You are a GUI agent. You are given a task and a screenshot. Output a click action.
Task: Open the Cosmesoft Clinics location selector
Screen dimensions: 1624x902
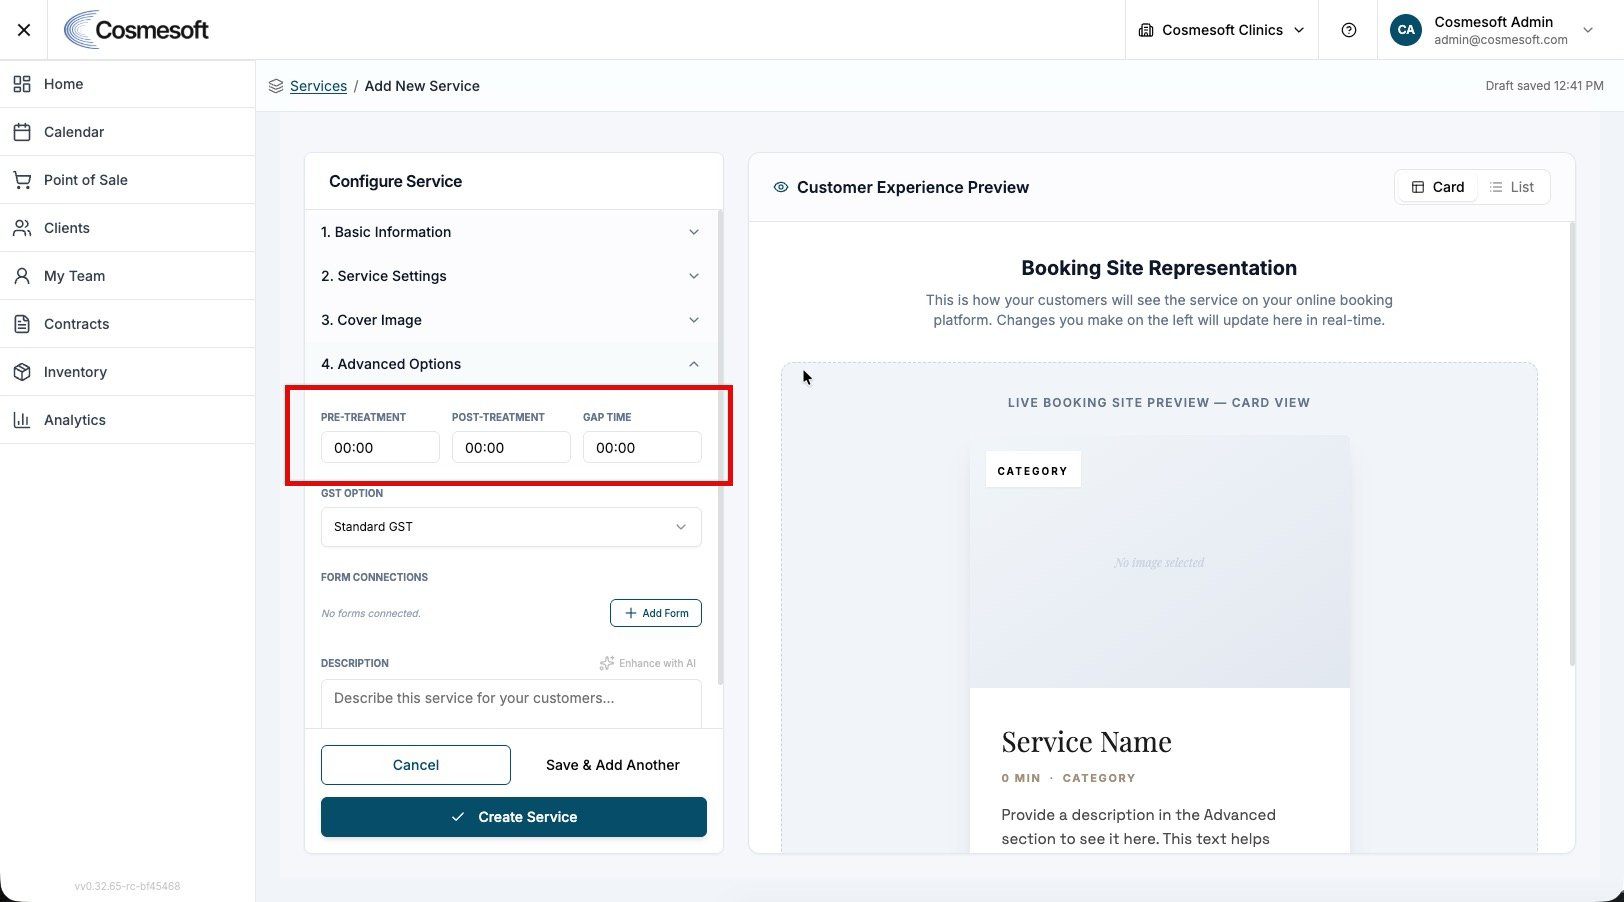click(1222, 30)
